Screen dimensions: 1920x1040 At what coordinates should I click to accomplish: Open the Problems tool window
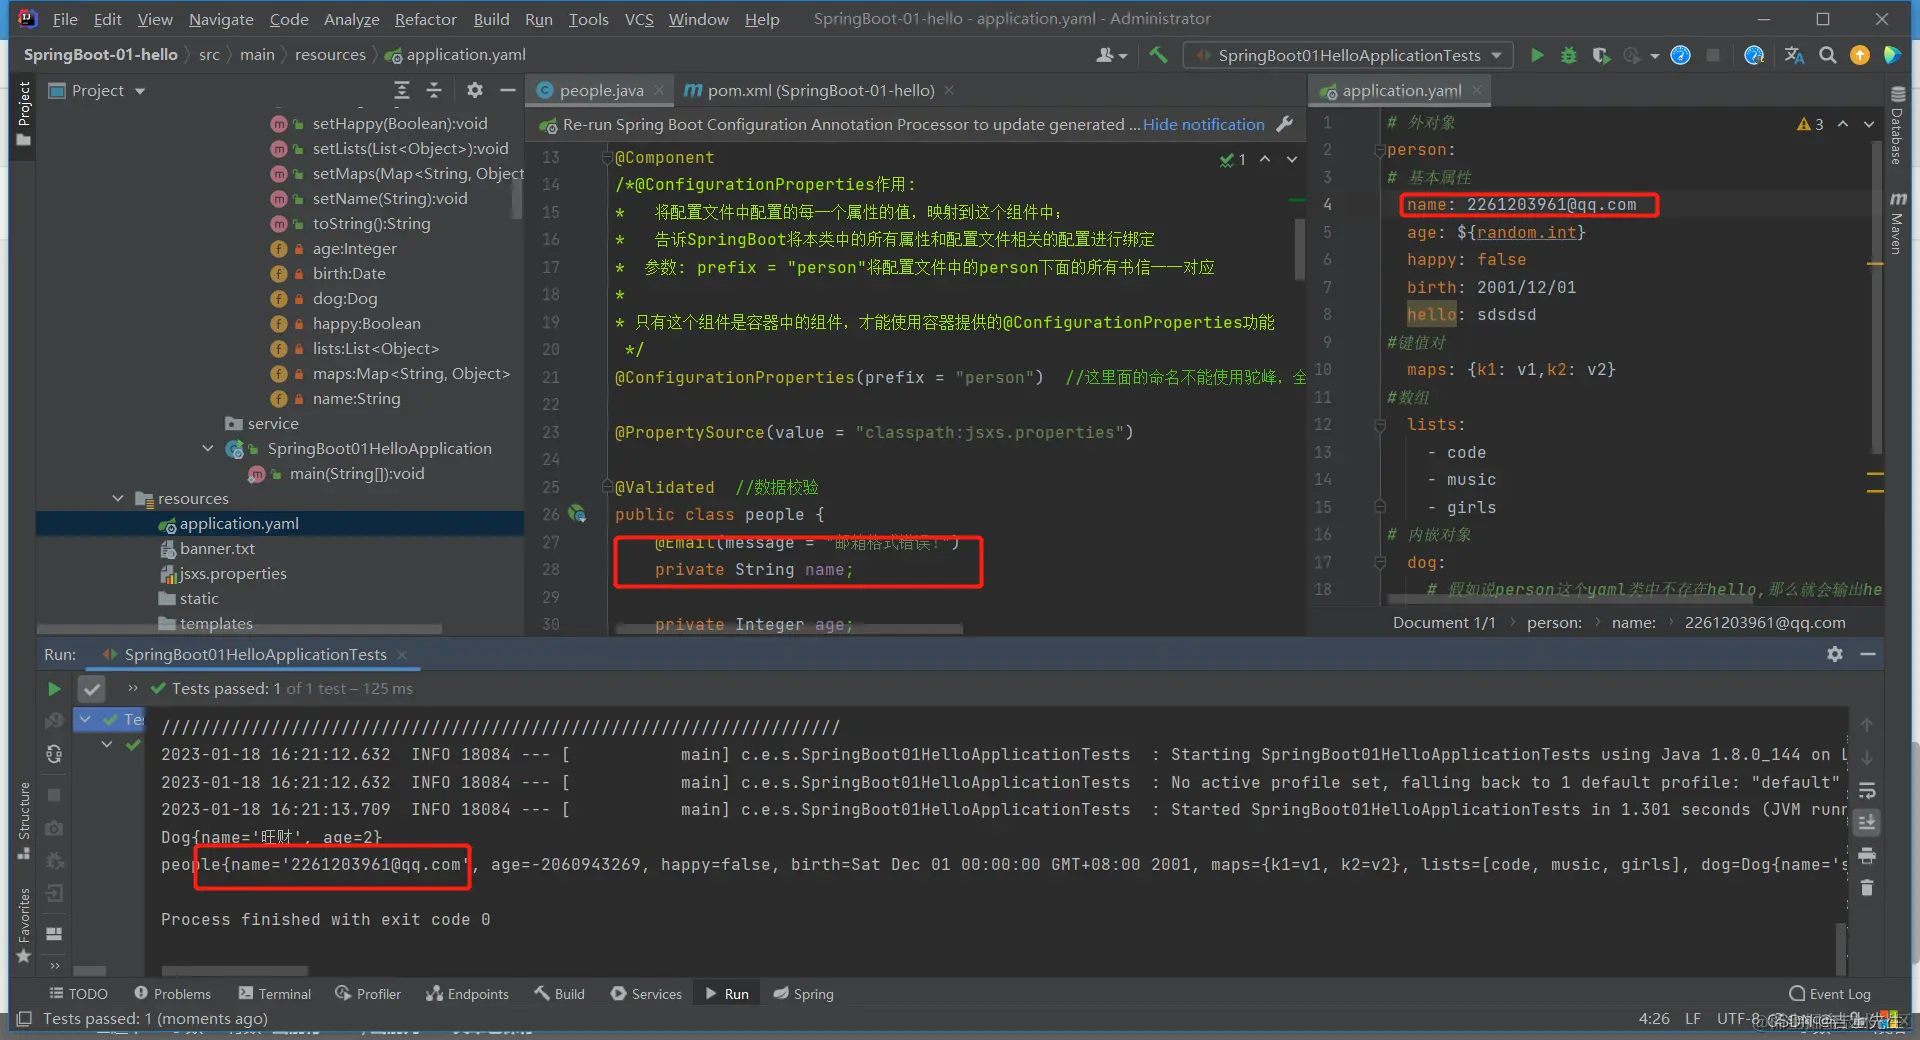[x=172, y=993]
